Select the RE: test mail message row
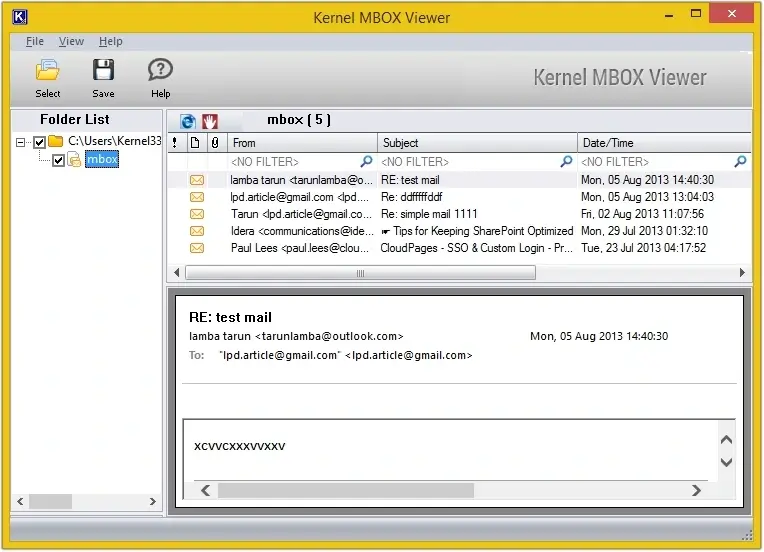764x552 pixels. click(459, 180)
